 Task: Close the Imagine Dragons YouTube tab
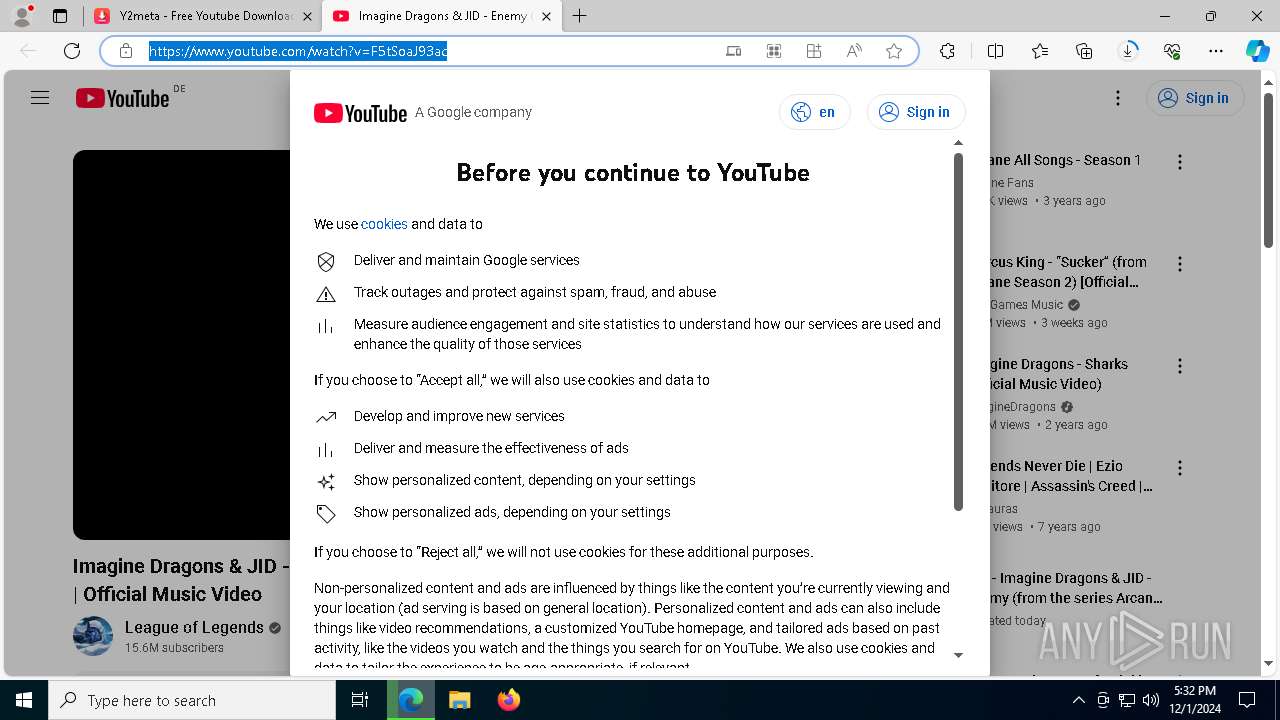545,16
